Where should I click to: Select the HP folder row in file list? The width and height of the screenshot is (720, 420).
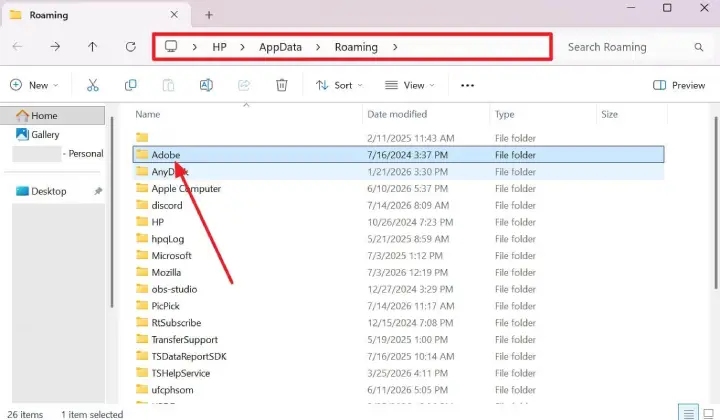click(398, 222)
